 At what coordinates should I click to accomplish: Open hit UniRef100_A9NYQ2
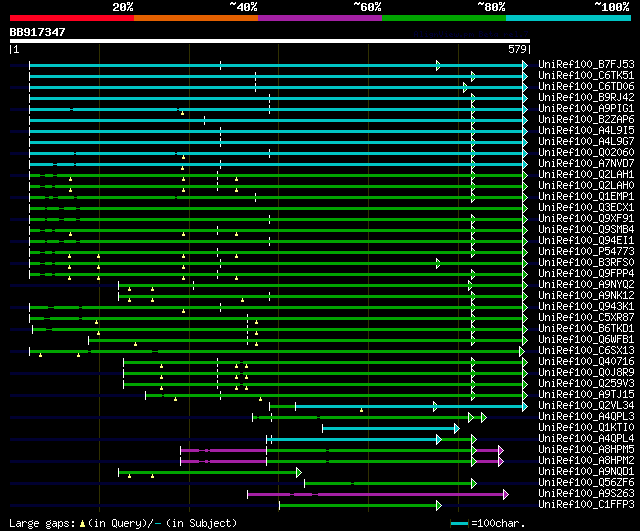586,285
